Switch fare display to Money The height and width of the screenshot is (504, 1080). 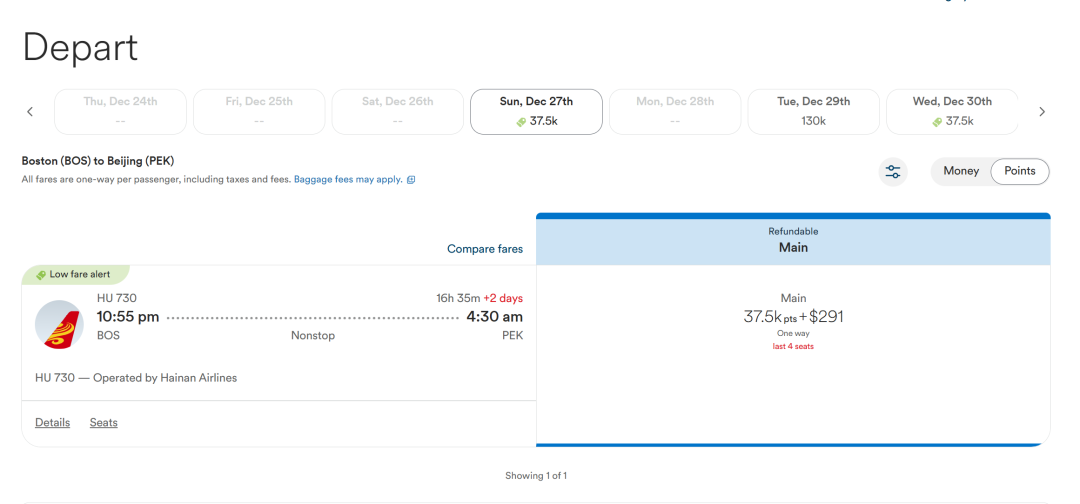pos(961,171)
